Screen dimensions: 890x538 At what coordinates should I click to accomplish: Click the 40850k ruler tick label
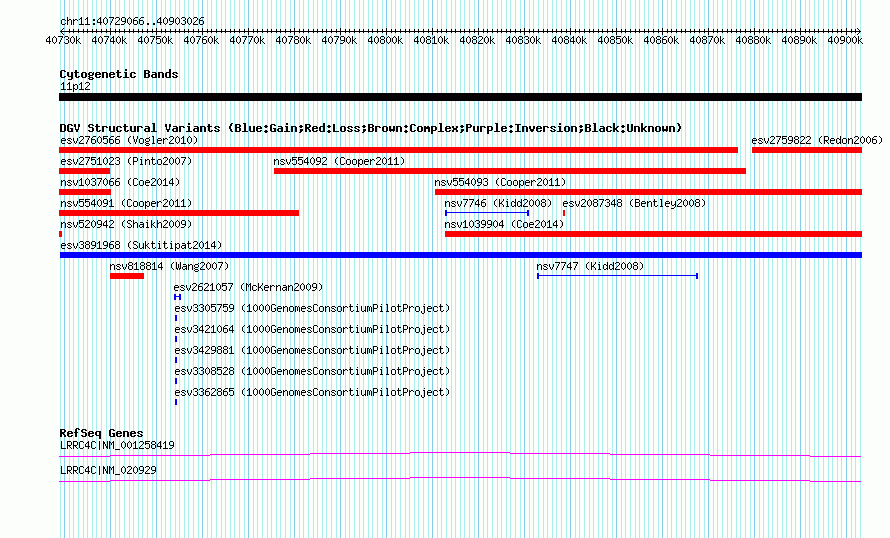[615, 40]
